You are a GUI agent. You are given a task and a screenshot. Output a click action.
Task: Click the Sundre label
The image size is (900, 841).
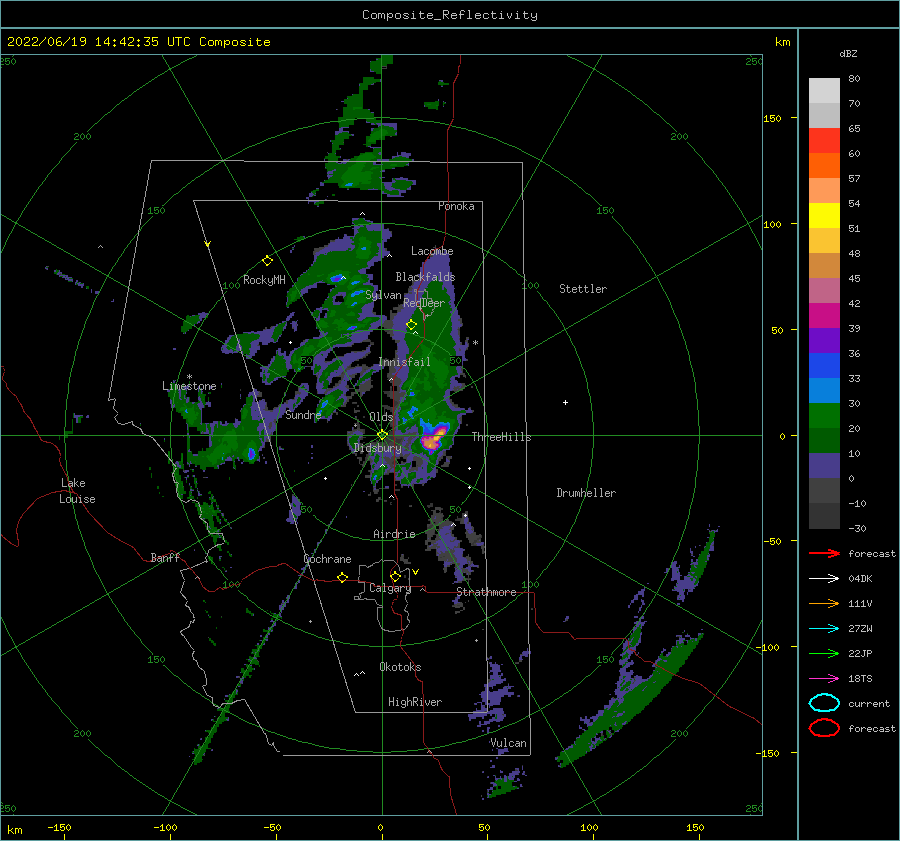tap(303, 414)
